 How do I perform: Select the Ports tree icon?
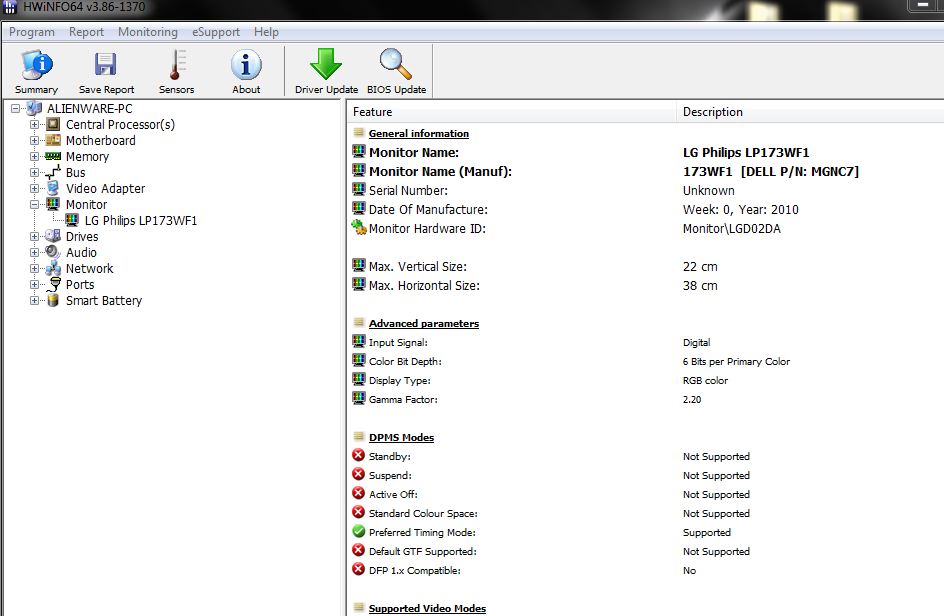pyautogui.click(x=53, y=284)
